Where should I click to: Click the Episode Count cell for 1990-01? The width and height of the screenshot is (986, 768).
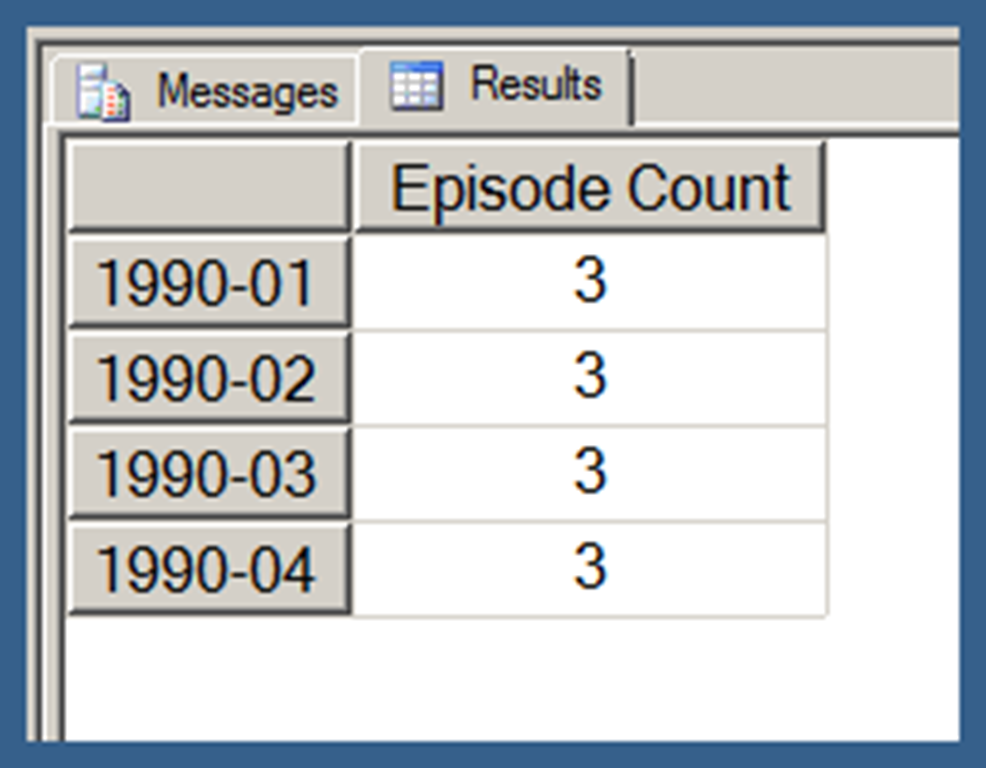[590, 282]
